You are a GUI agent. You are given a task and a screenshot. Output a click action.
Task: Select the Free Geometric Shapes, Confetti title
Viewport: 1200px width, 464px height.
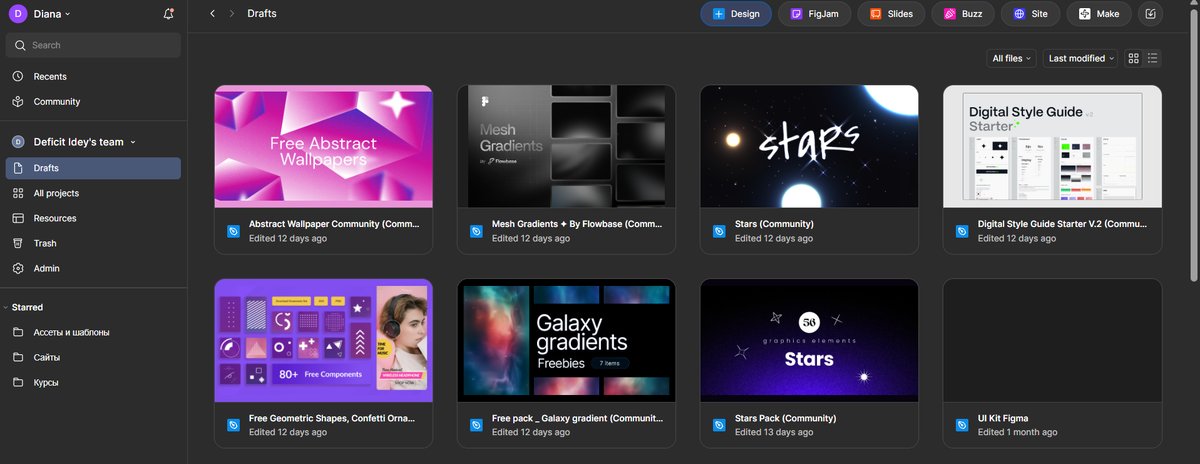click(334, 418)
